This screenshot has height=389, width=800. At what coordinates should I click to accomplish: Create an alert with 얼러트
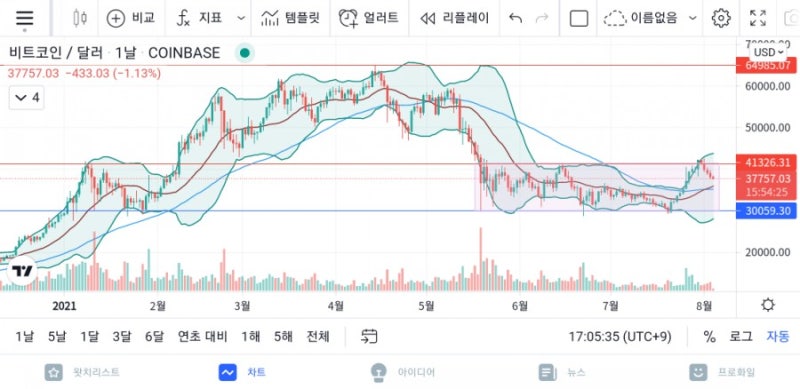point(368,18)
